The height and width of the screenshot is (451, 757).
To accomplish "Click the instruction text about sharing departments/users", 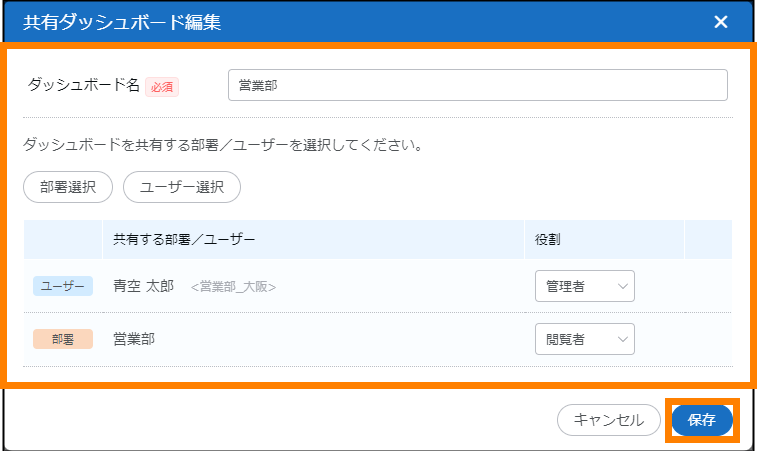I will point(221,145).
